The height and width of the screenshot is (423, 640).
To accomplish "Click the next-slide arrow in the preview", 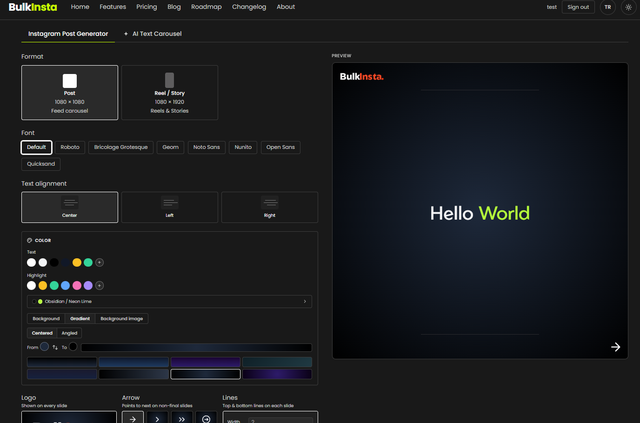I will pos(616,347).
